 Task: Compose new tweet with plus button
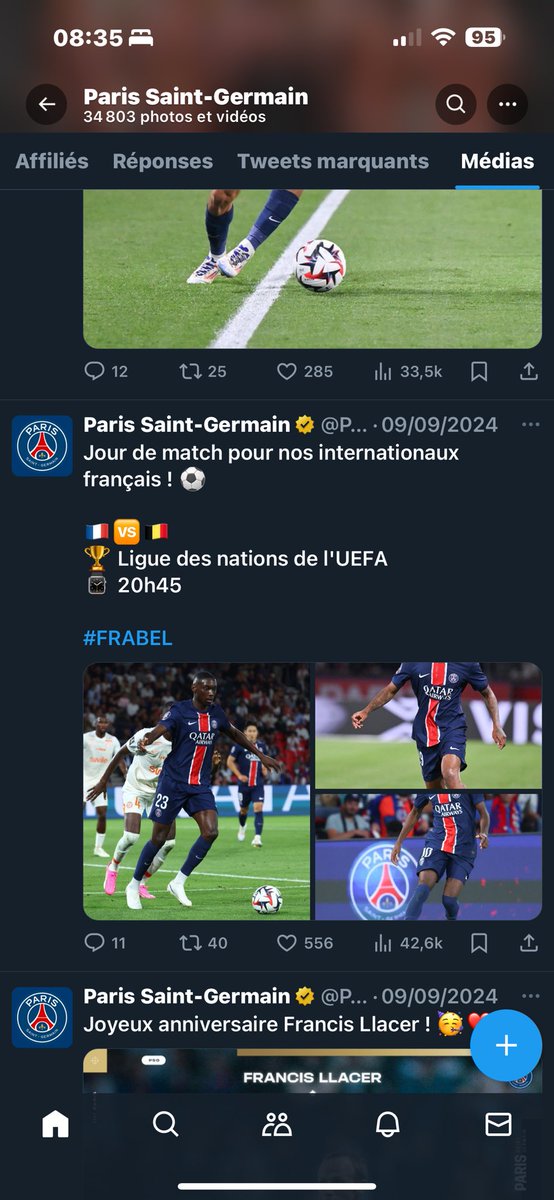[506, 1046]
